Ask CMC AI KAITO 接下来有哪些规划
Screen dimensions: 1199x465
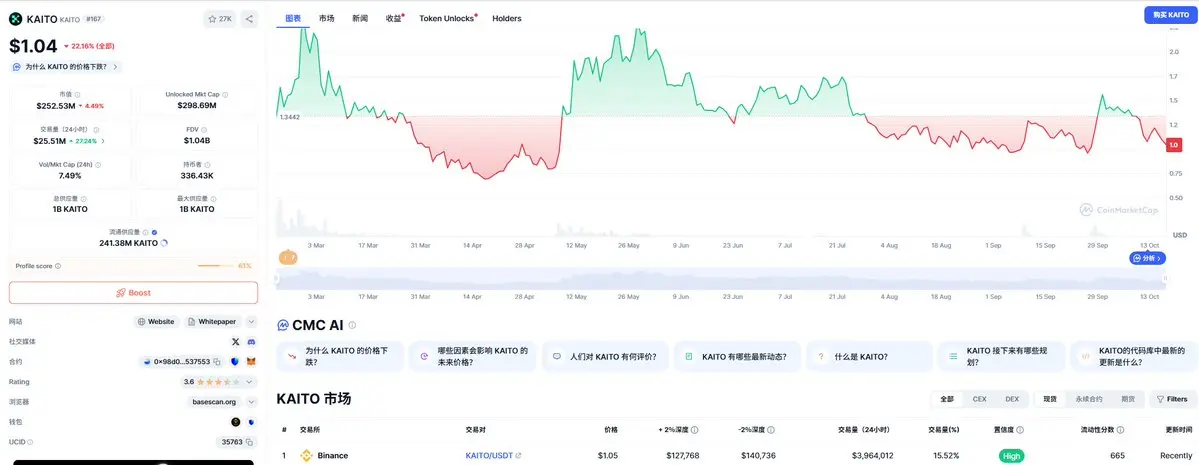(1001, 356)
